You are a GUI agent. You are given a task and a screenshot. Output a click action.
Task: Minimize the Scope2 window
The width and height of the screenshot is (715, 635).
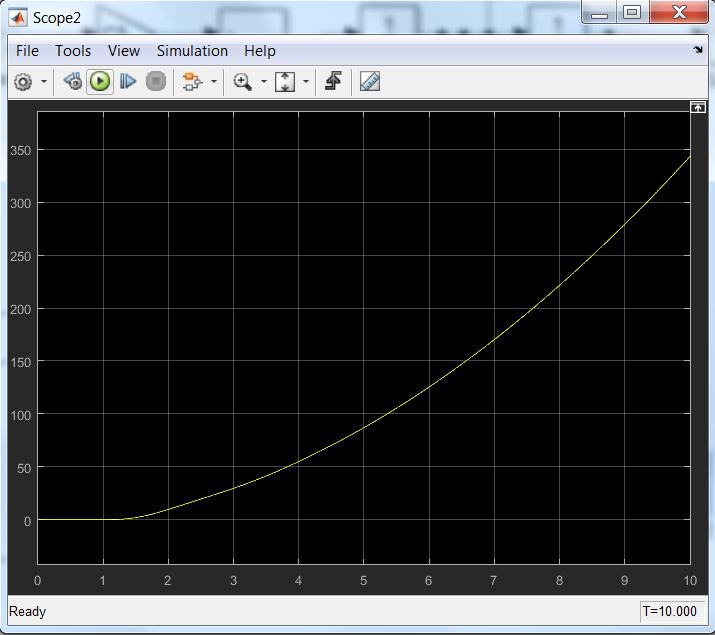pos(599,12)
